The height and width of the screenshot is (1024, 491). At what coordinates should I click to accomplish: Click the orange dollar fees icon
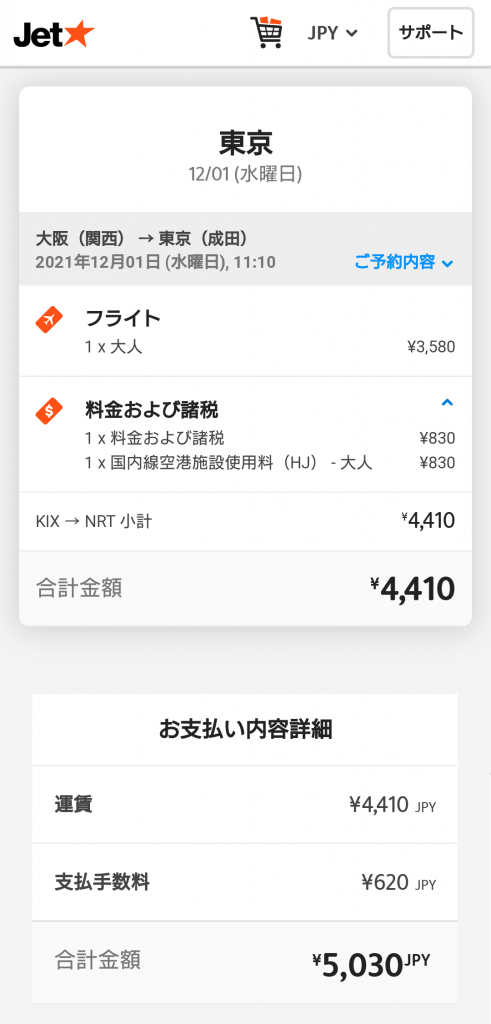49,411
